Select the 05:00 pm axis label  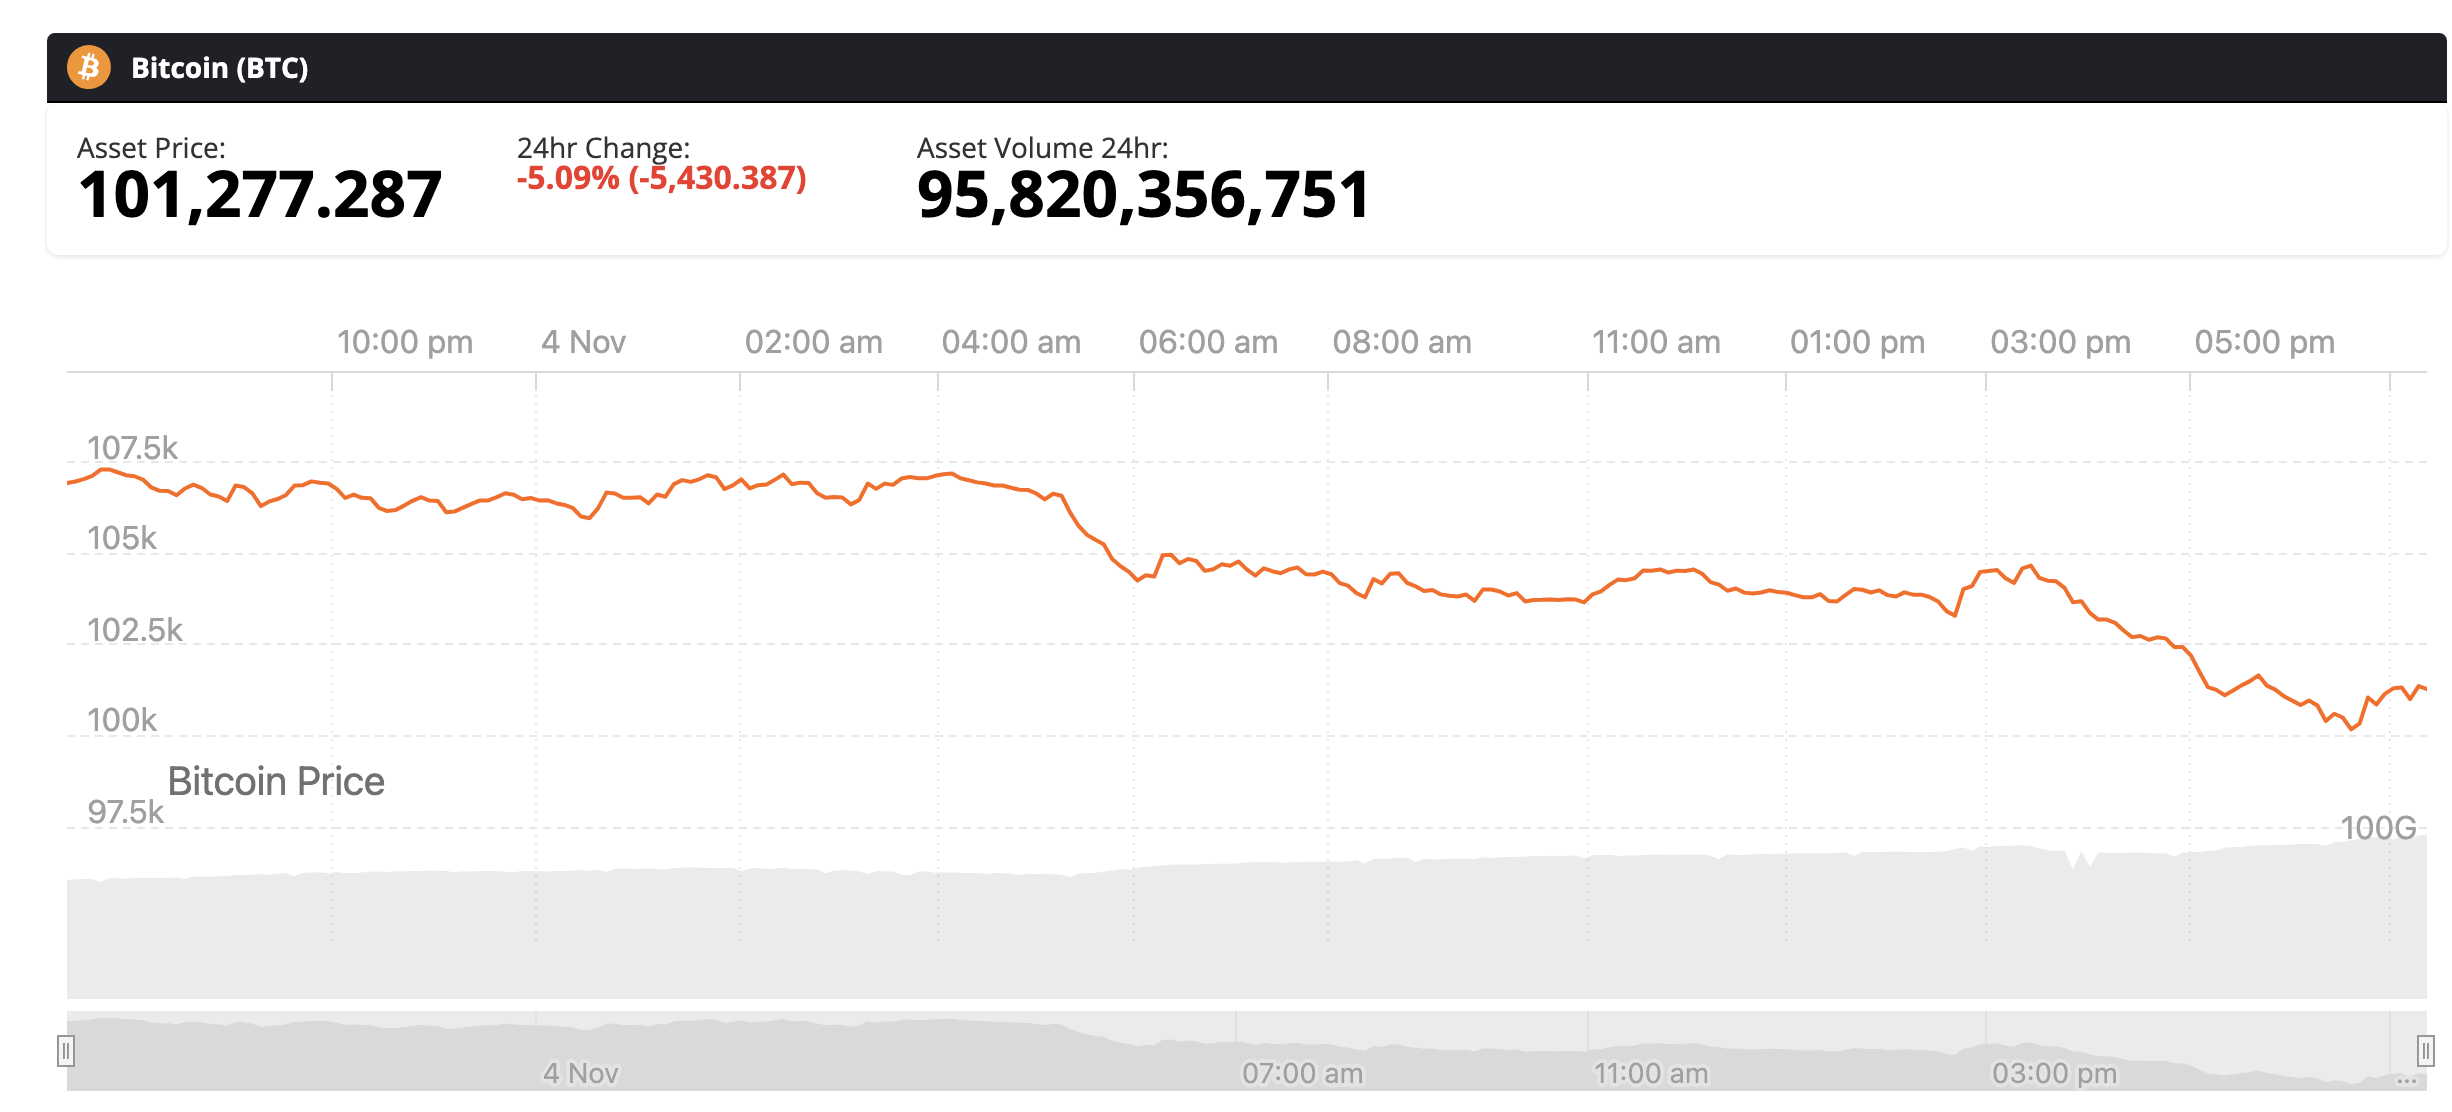2264,342
